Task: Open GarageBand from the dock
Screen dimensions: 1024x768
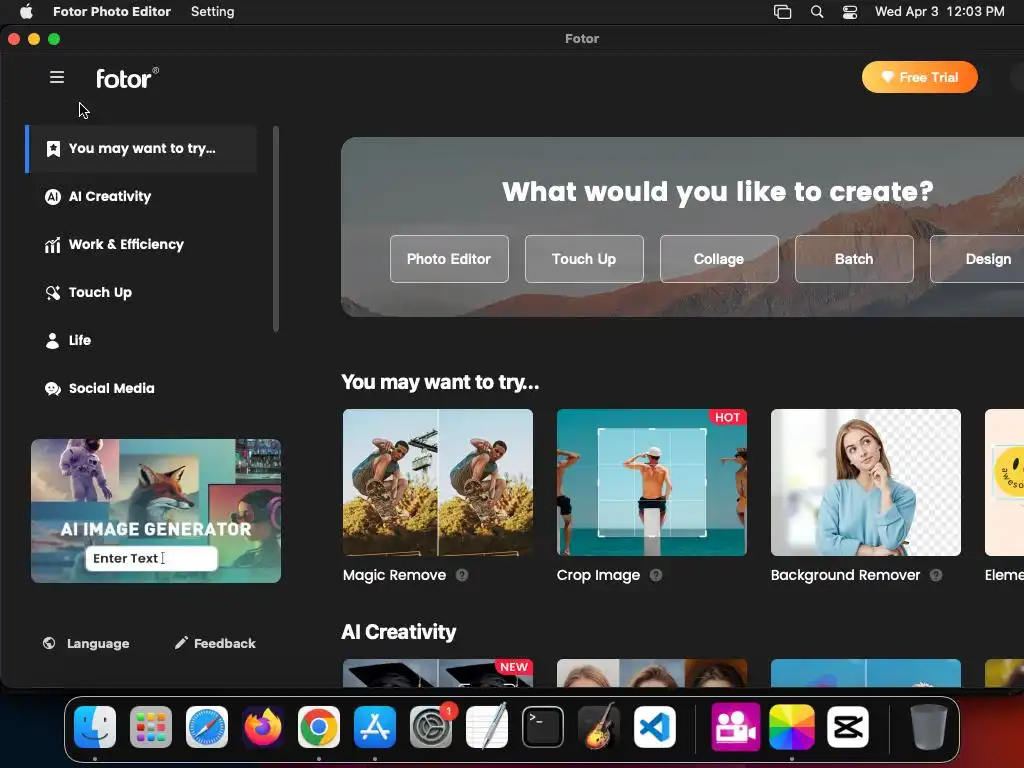Action: click(x=599, y=727)
